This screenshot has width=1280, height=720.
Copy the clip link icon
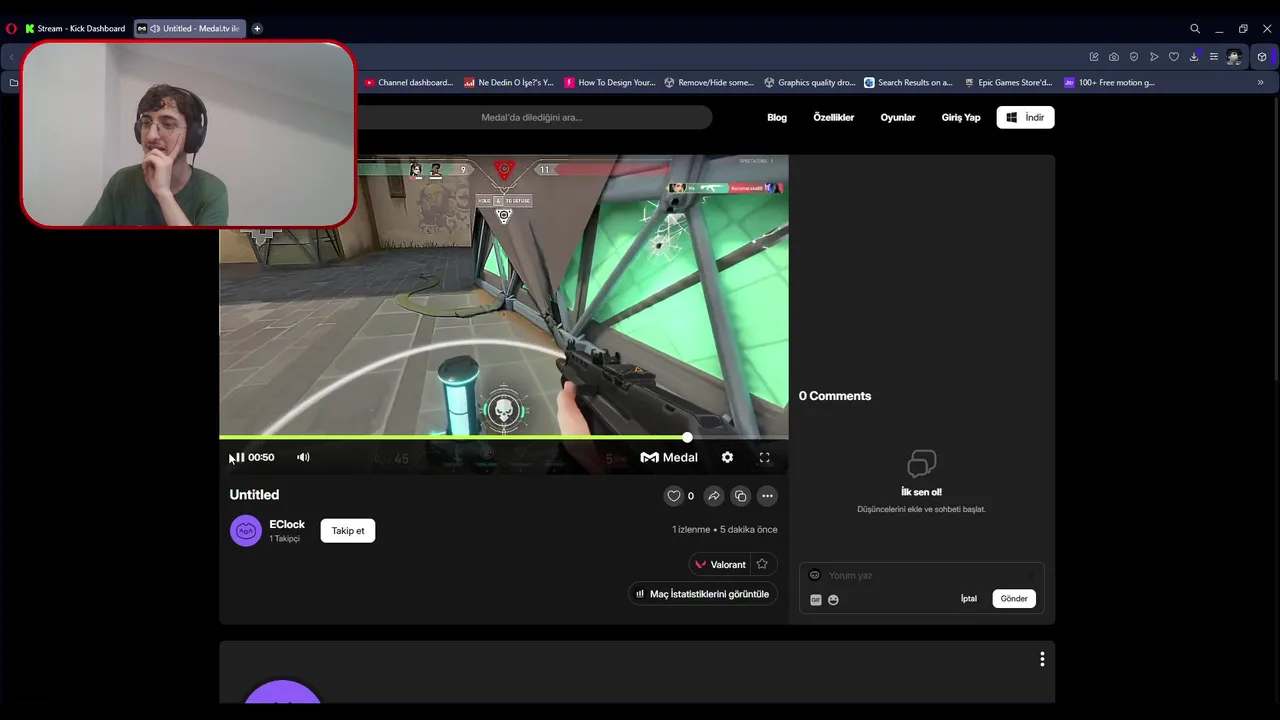[740, 496]
